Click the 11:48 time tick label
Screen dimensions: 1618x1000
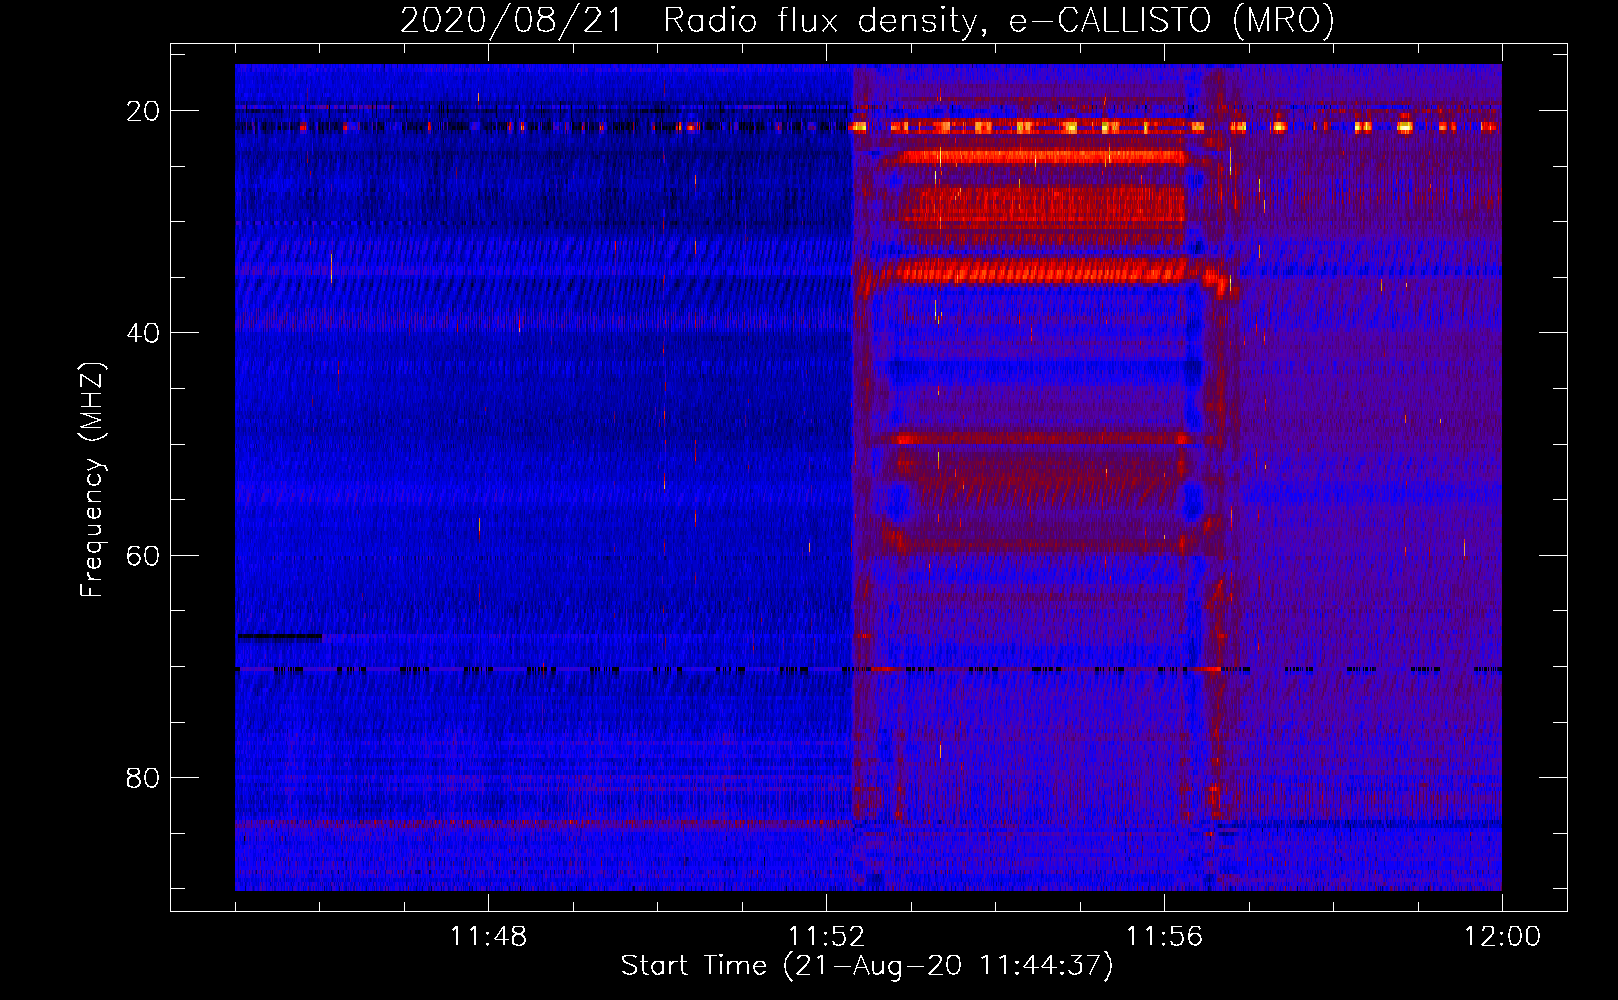point(488,937)
